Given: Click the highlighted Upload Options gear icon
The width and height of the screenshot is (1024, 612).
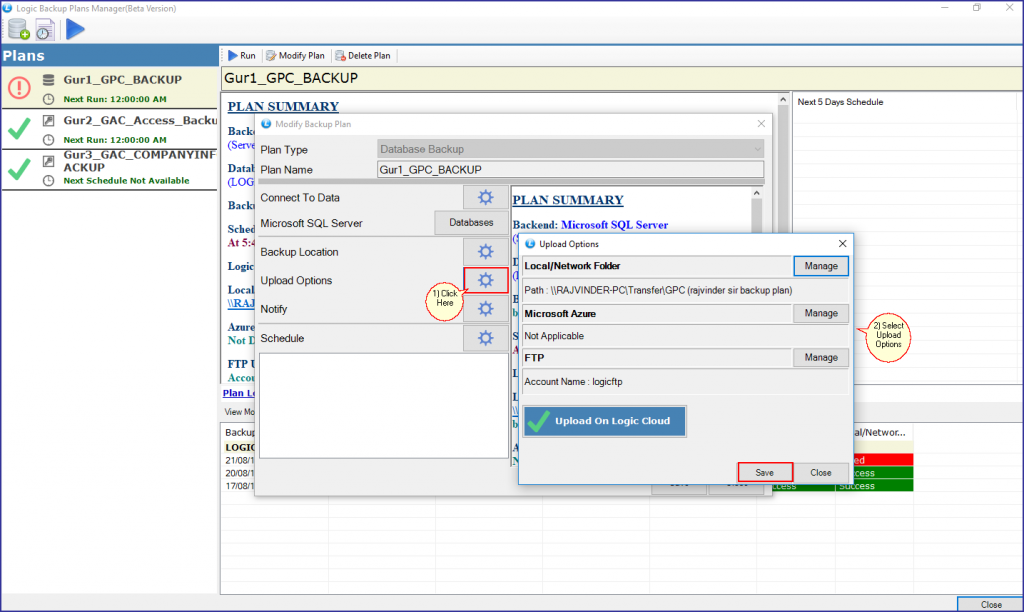Looking at the screenshot, I should (485, 280).
